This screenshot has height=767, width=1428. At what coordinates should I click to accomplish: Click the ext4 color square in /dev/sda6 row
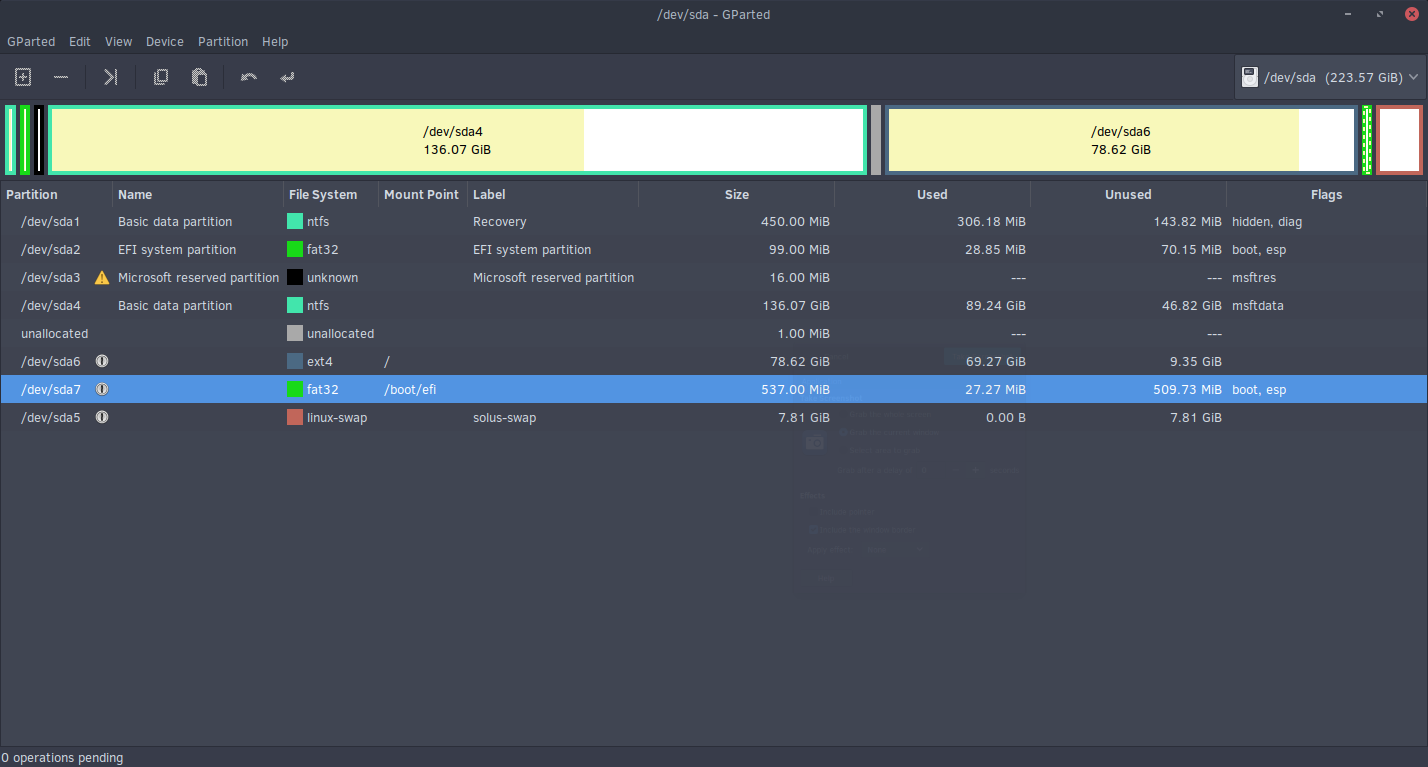pos(295,361)
